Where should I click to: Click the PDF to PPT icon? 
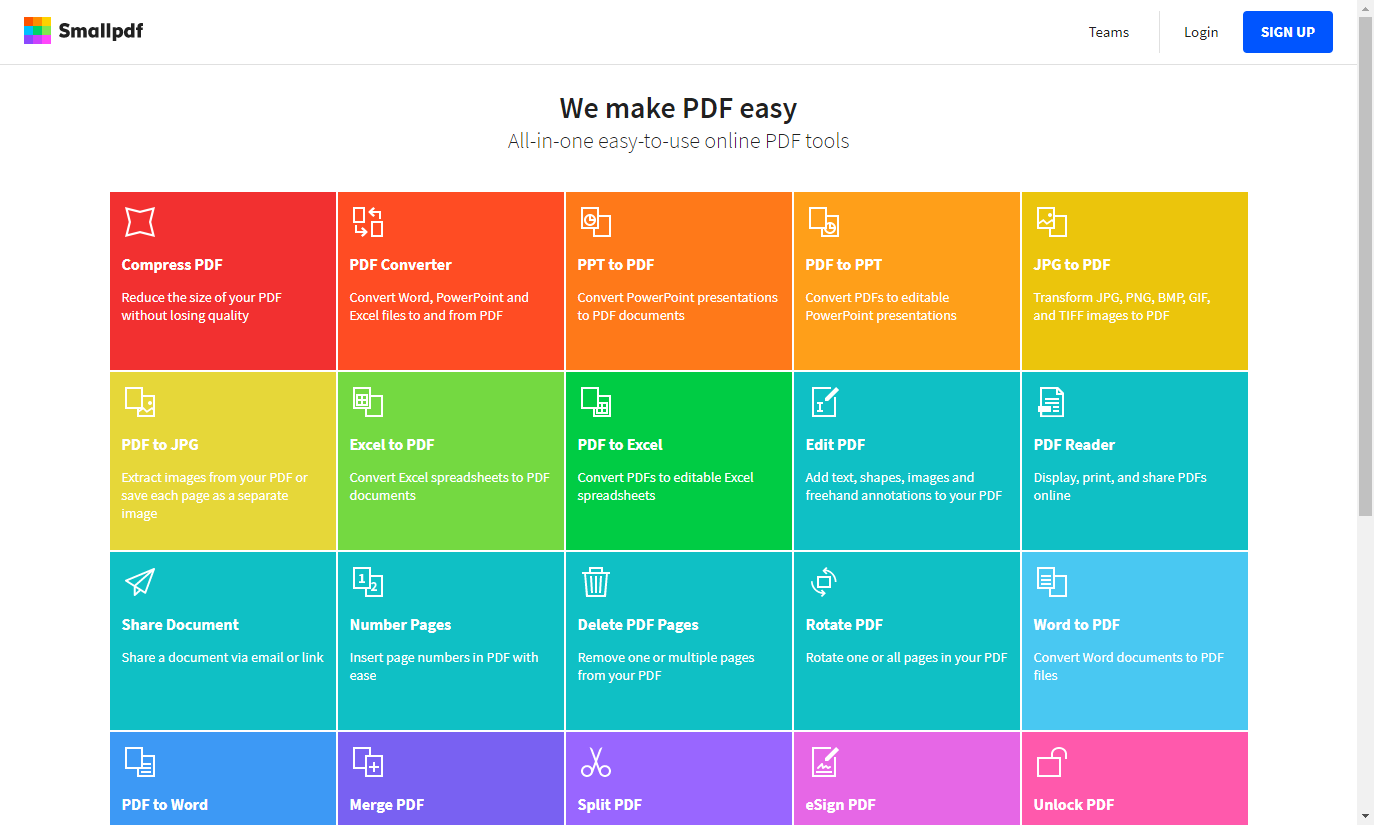coord(823,222)
